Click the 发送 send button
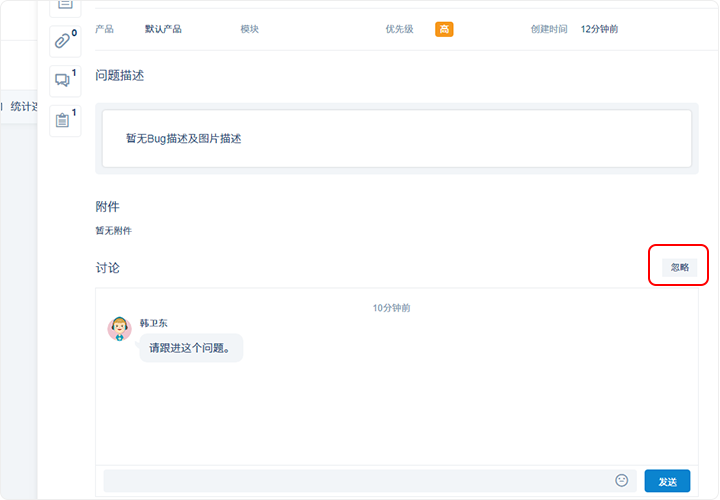Screen dimensions: 720x500 click(667, 481)
